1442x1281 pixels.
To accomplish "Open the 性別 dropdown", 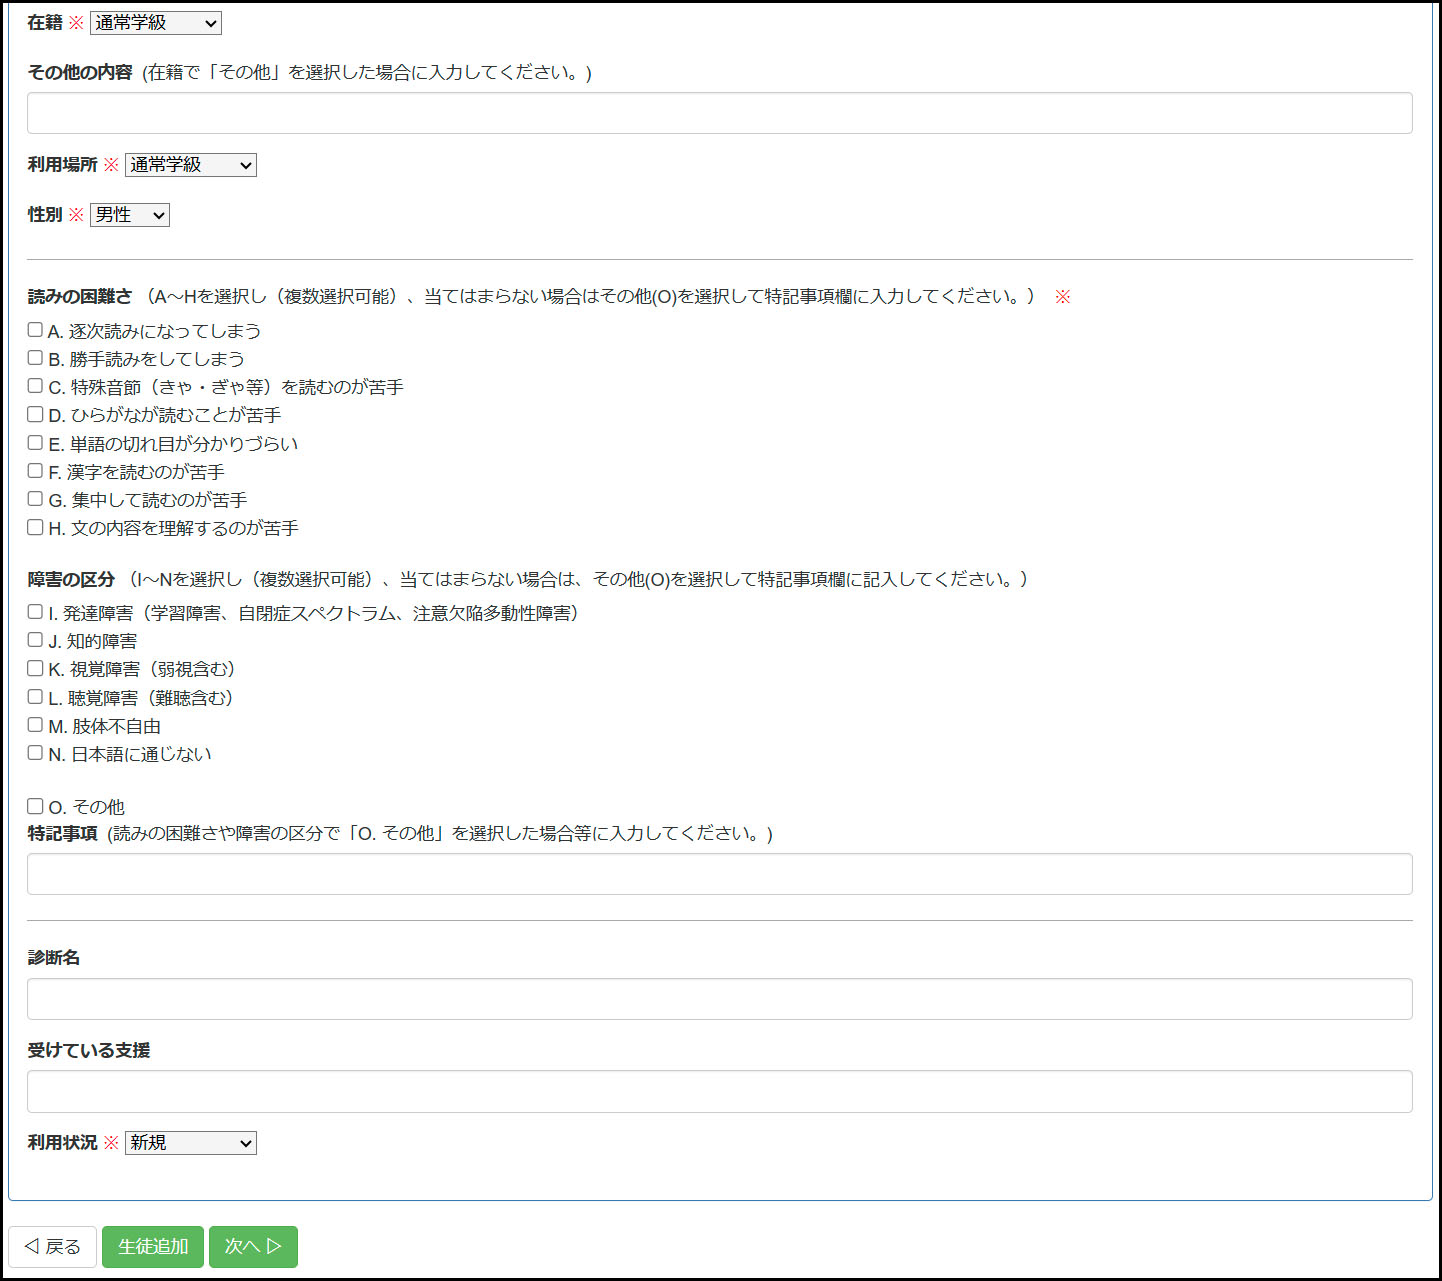I will 129,215.
